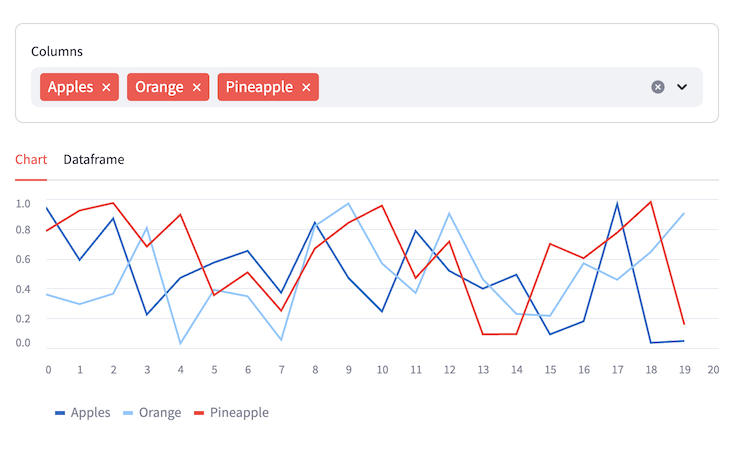Image resolution: width=742 pixels, height=451 pixels.
Task: Switch to the Dataframe tab
Action: pos(94,159)
